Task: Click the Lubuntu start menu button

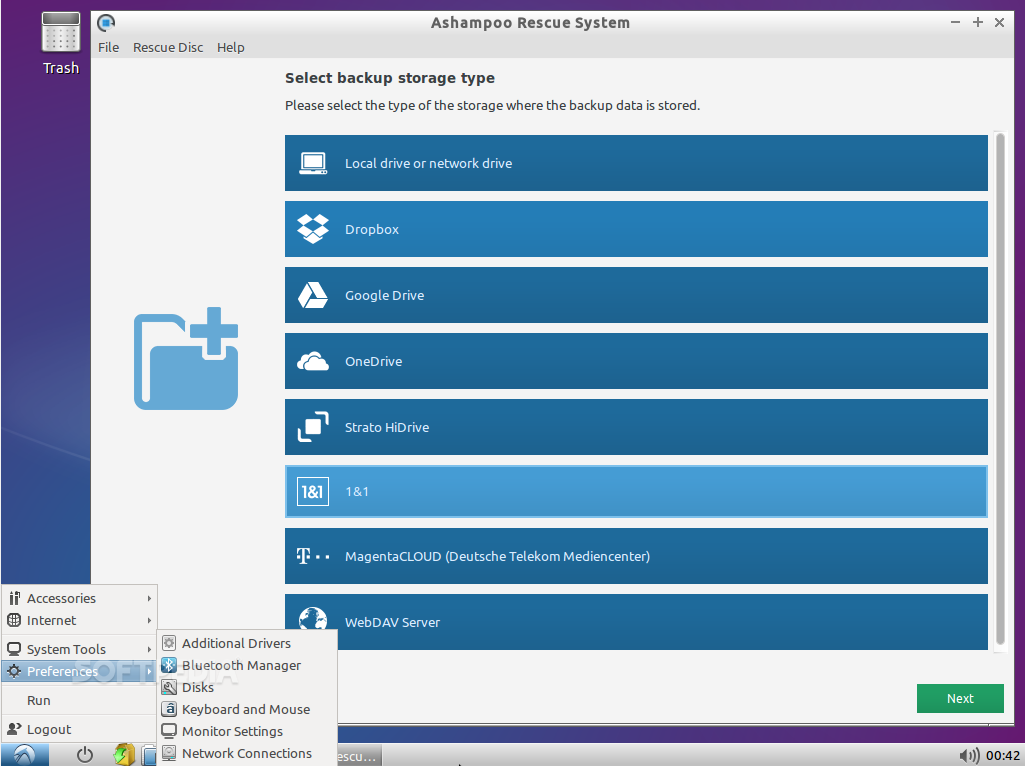Action: click(25, 755)
